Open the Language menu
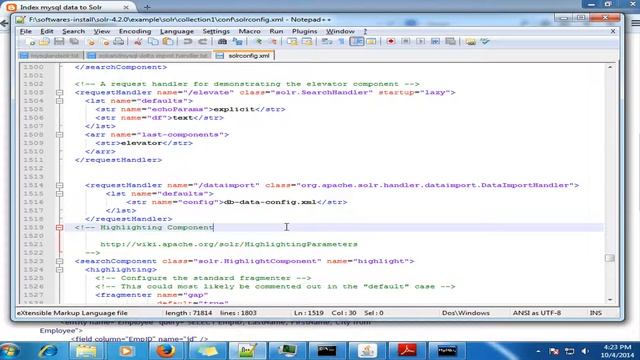Screen dimensions: 640x360 177,31
